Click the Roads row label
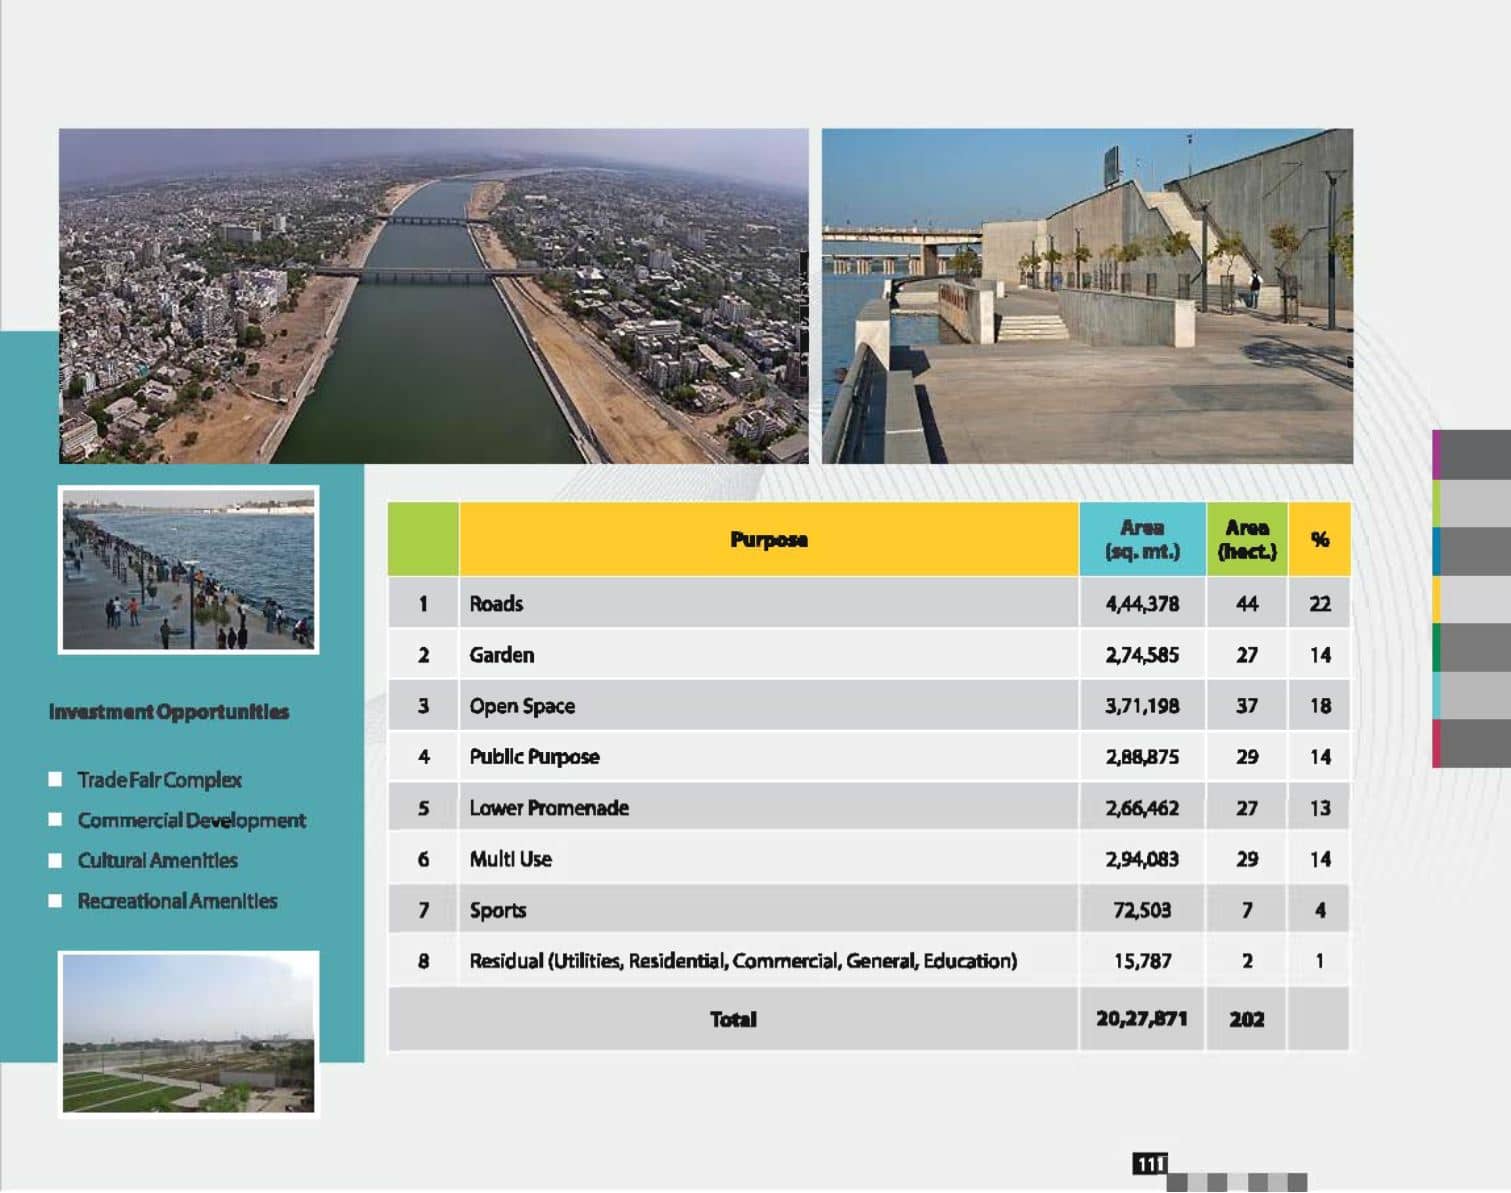The image size is (1511, 1193). coord(497,604)
